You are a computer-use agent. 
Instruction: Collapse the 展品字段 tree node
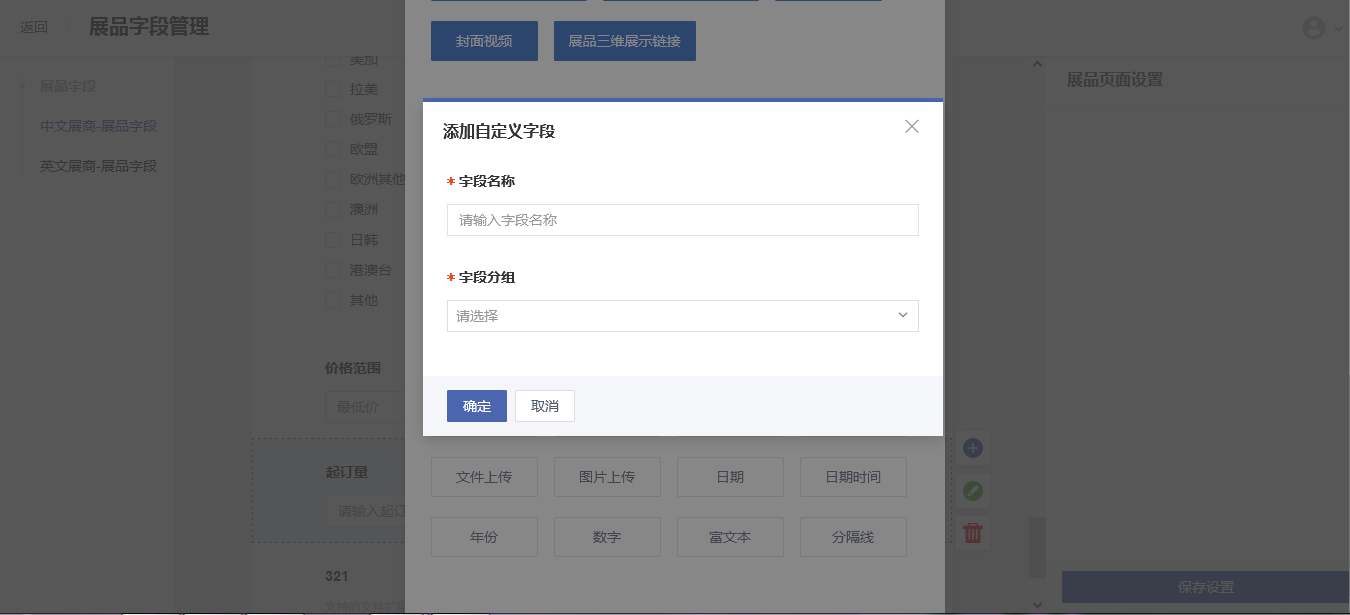pos(23,87)
